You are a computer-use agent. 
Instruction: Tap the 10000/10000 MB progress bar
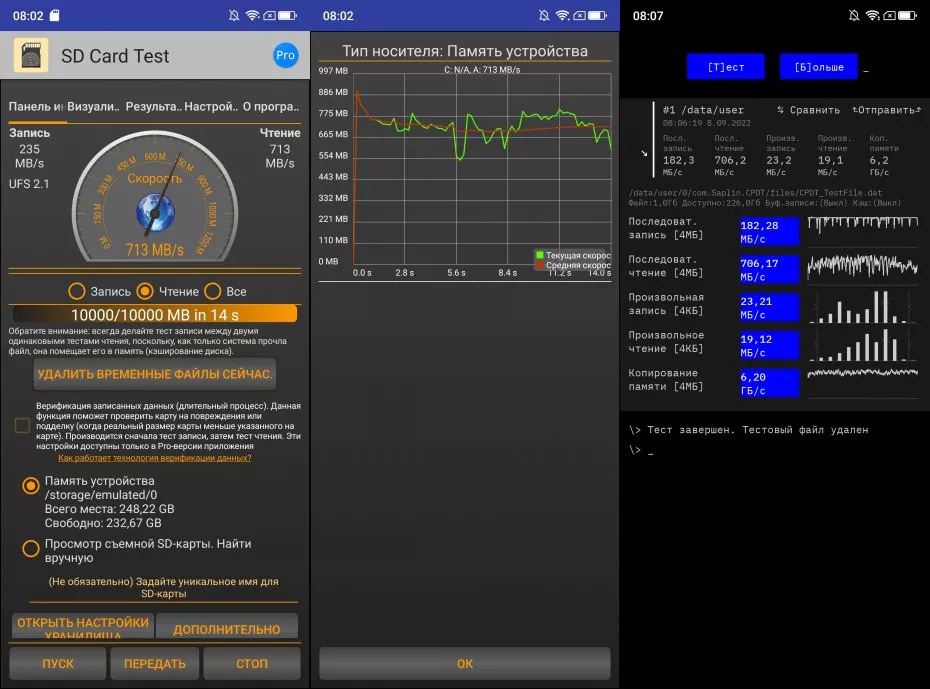[155, 313]
